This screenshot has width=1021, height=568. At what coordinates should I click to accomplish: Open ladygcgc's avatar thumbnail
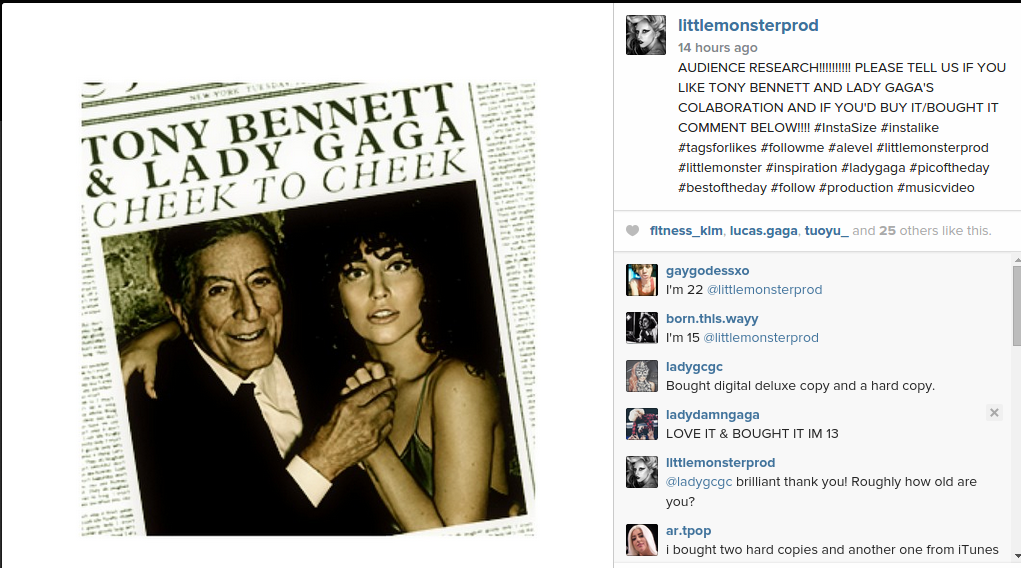coord(641,376)
